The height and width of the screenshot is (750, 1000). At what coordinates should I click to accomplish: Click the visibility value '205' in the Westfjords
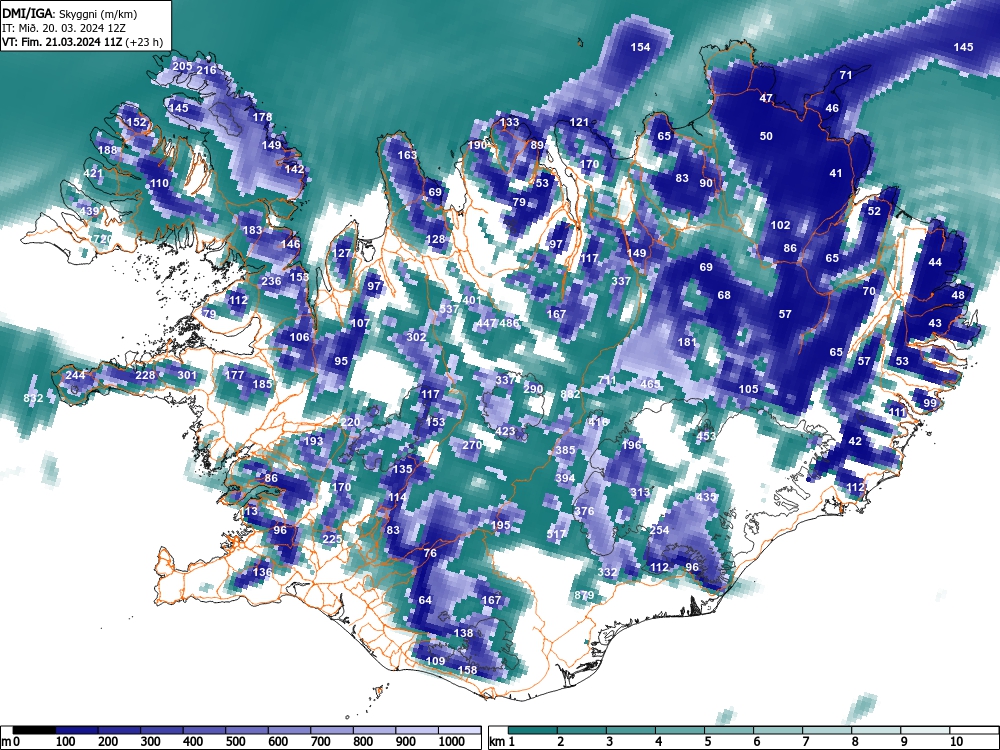[x=182, y=66]
